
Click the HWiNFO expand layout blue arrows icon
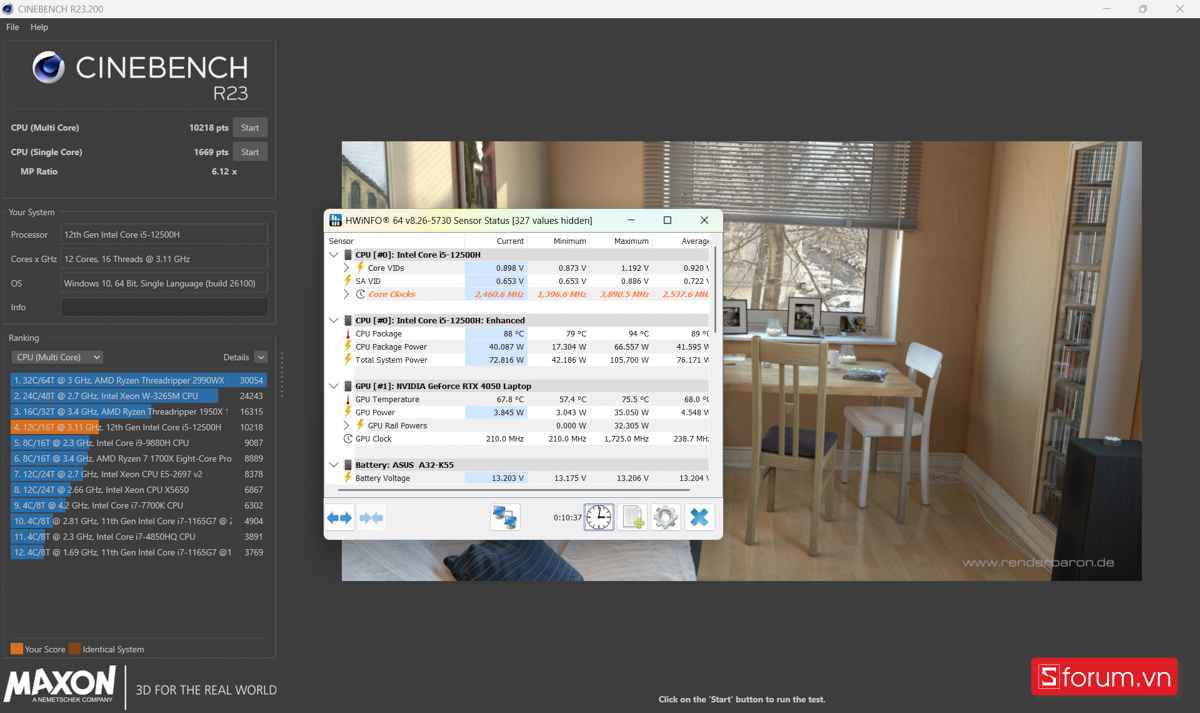coord(340,517)
